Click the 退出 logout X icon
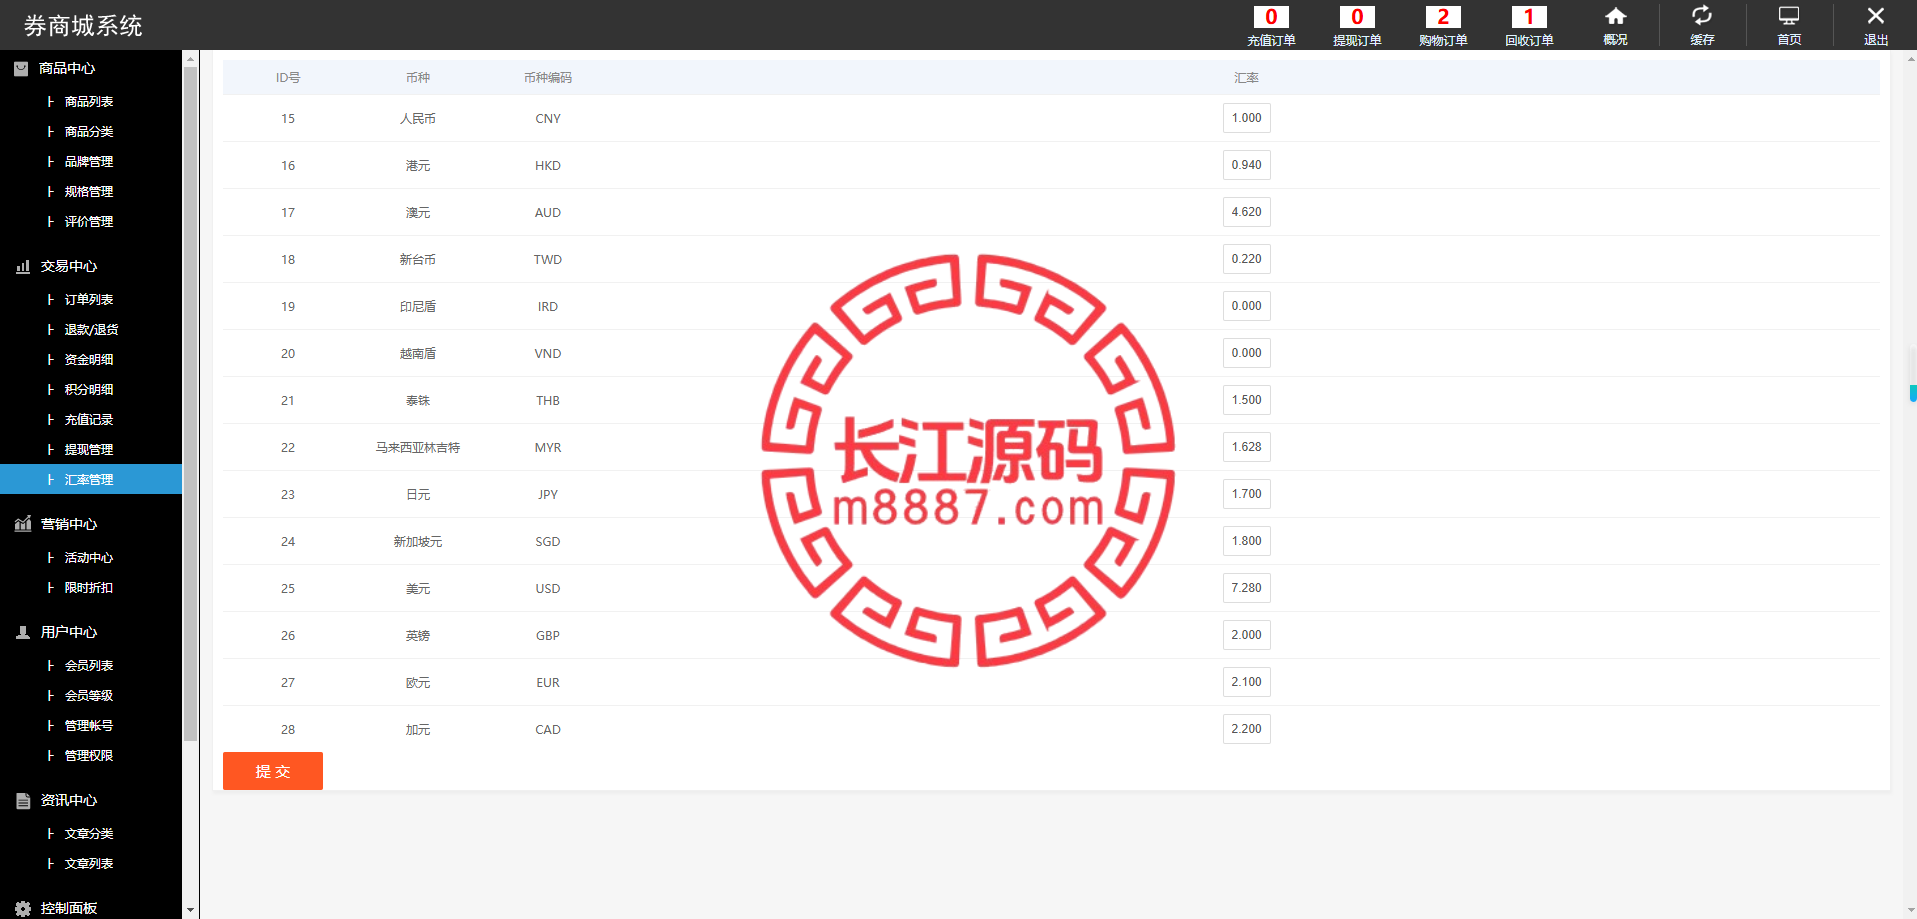 [1876, 16]
